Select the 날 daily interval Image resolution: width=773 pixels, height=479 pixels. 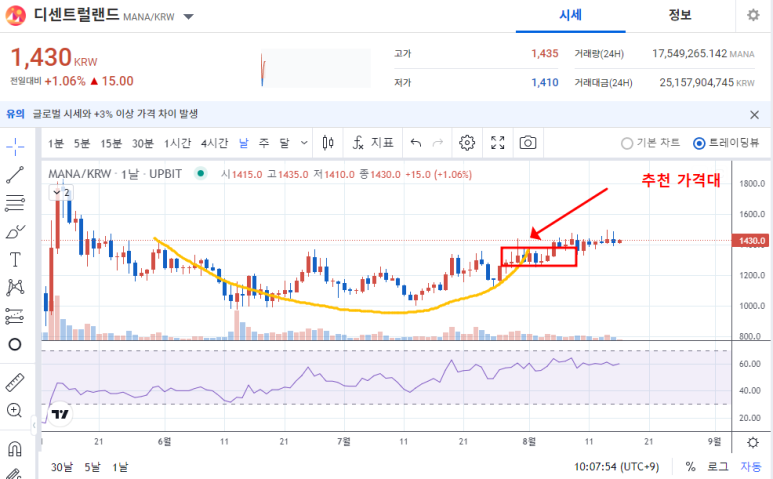[244, 143]
